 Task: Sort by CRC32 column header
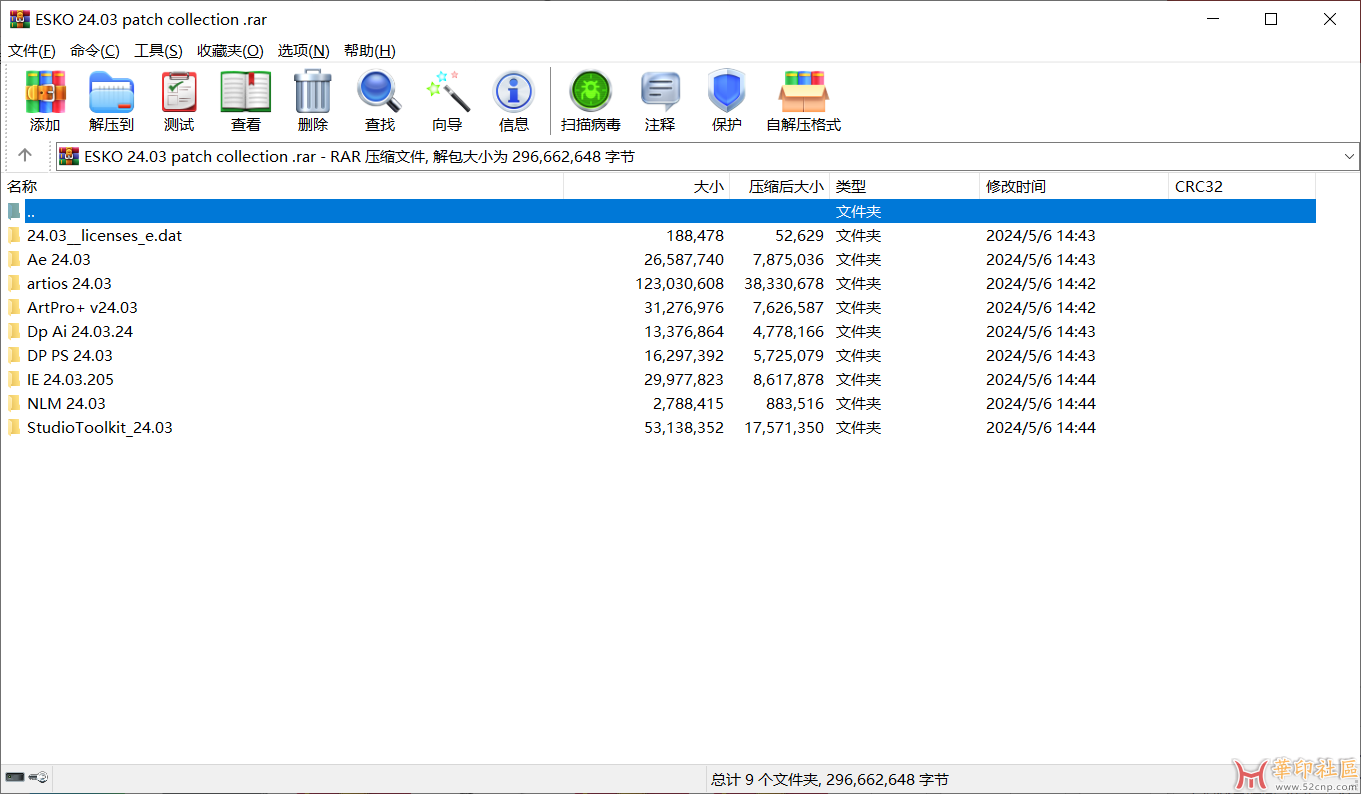pyautogui.click(x=1242, y=187)
